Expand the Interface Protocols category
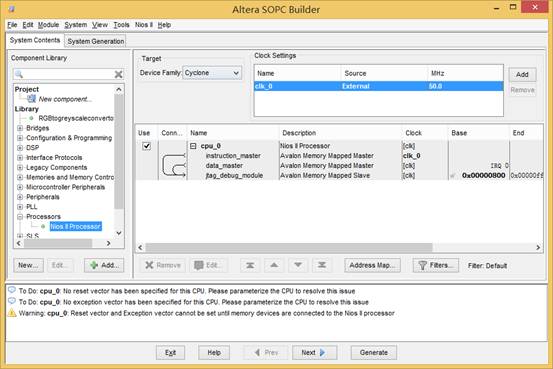This screenshot has height=369, width=553. pyautogui.click(x=20, y=158)
